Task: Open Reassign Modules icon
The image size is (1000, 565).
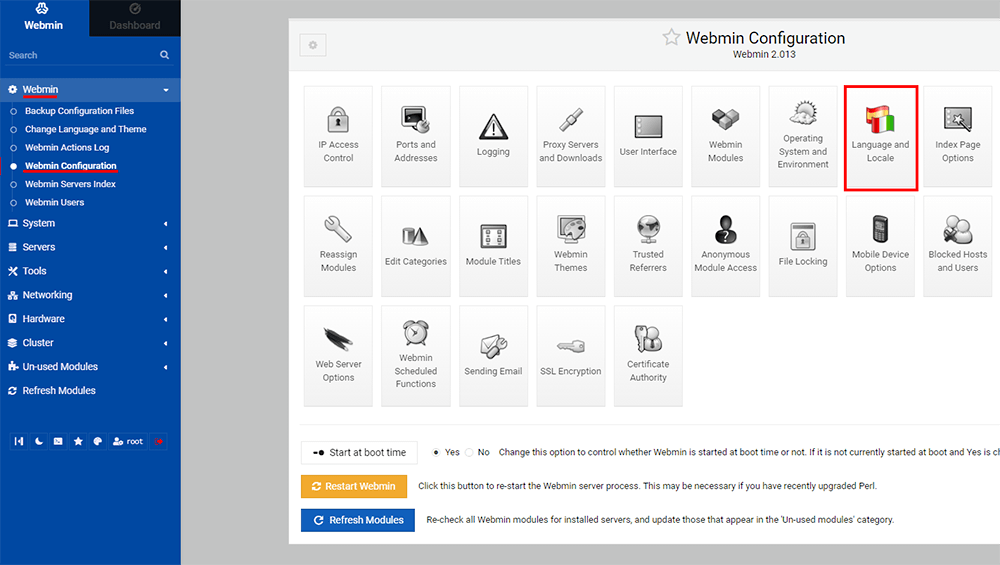Action: coord(338,246)
